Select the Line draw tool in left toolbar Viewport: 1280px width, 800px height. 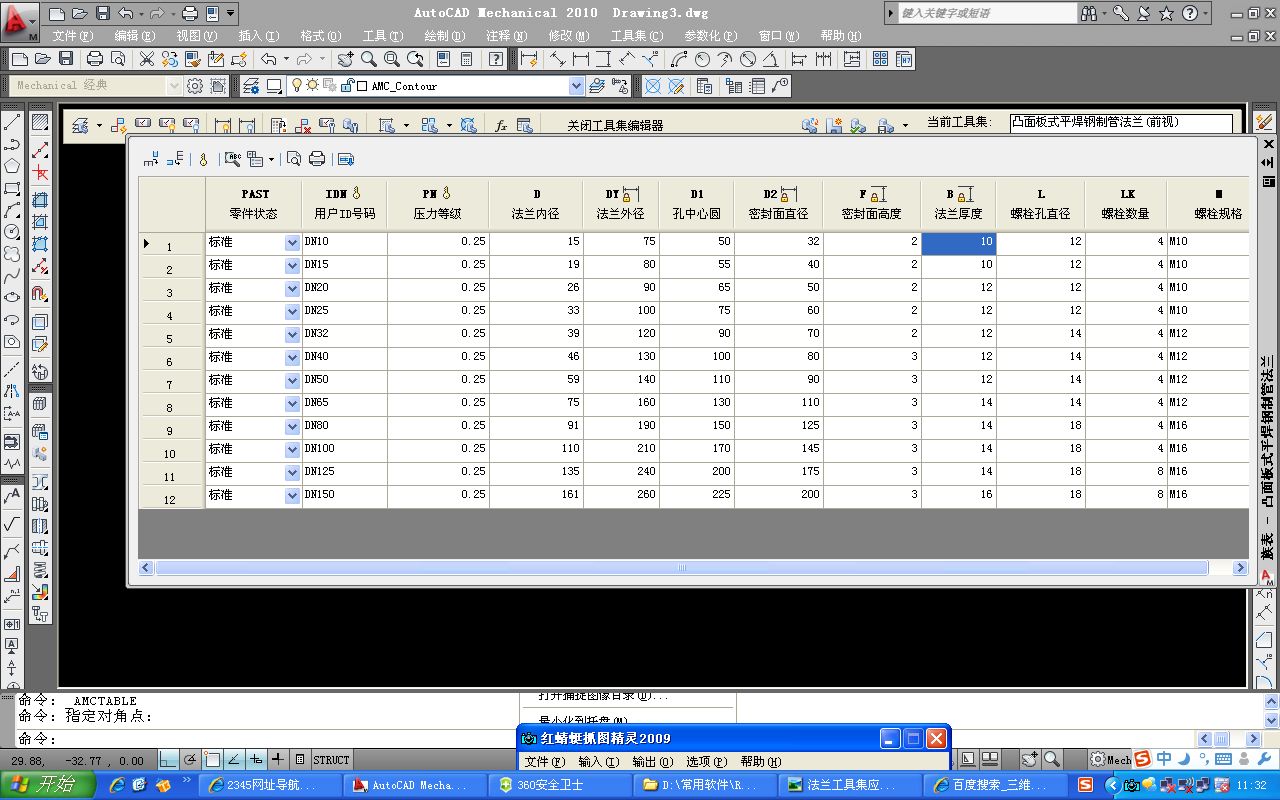[12, 122]
